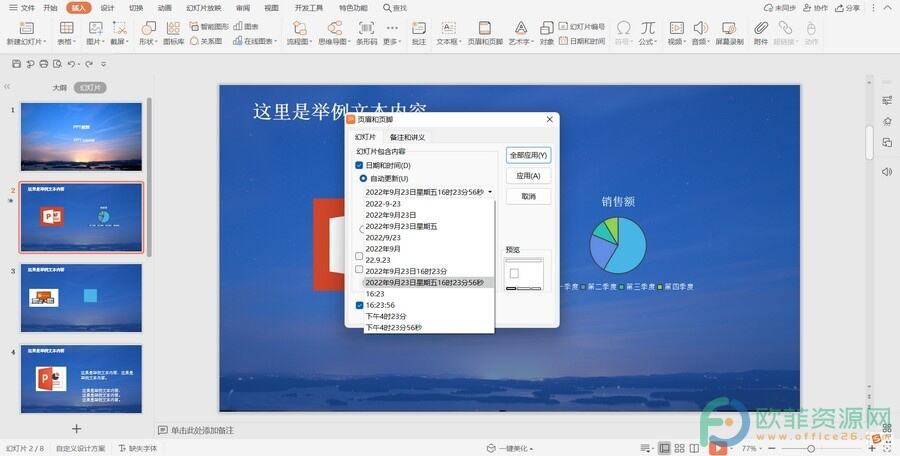900x456 pixels.
Task: Toggle the checkbox beside 16:23:56
Action: (x=359, y=305)
